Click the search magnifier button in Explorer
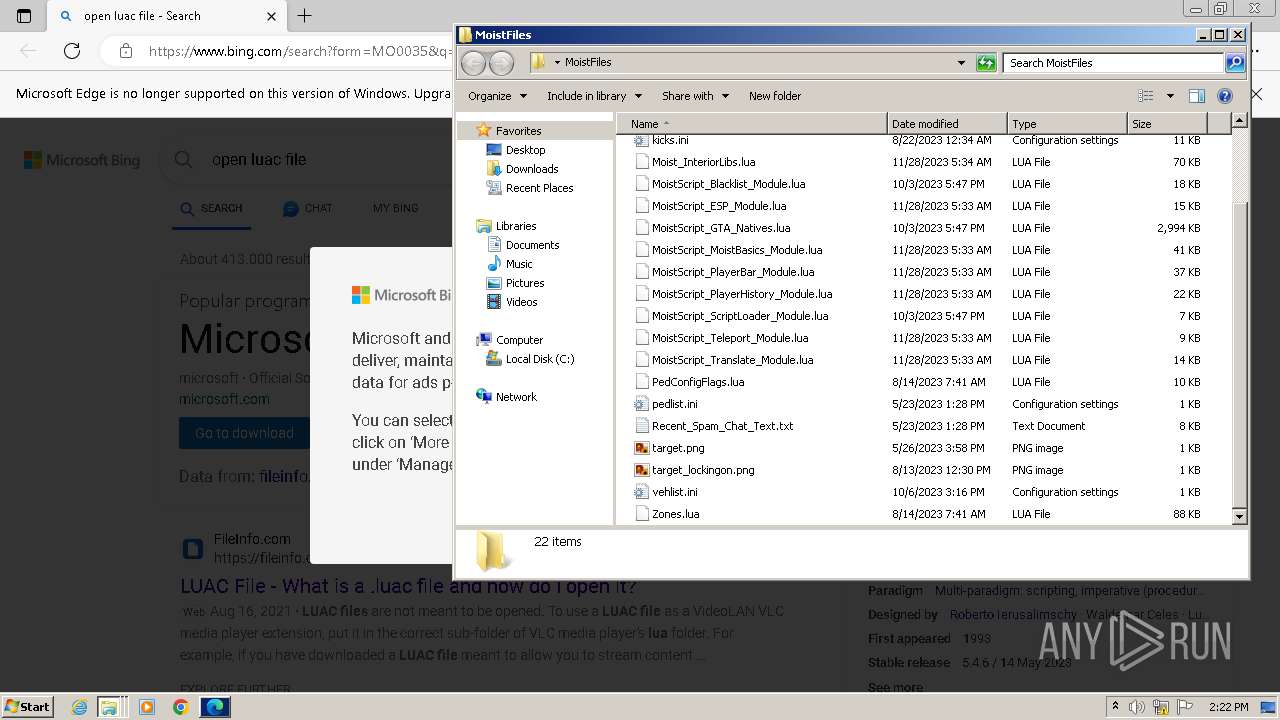This screenshot has height=720, width=1280. click(x=1235, y=62)
